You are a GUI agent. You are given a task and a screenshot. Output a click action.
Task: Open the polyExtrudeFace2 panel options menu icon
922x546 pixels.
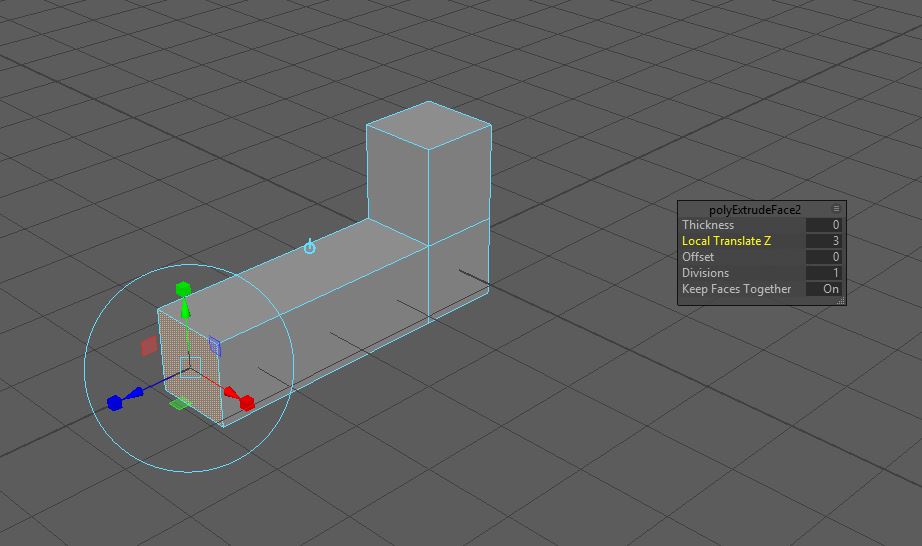pyautogui.click(x=836, y=209)
